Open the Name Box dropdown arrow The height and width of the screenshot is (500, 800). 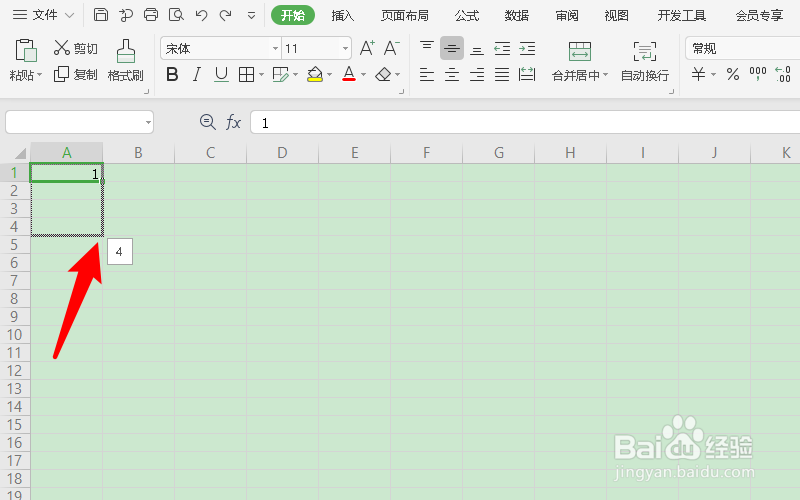(148, 122)
